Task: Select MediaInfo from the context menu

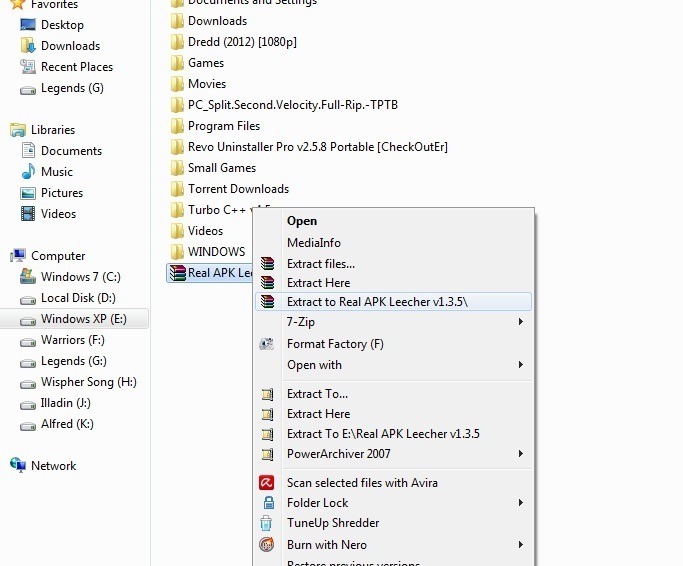Action: [x=313, y=243]
